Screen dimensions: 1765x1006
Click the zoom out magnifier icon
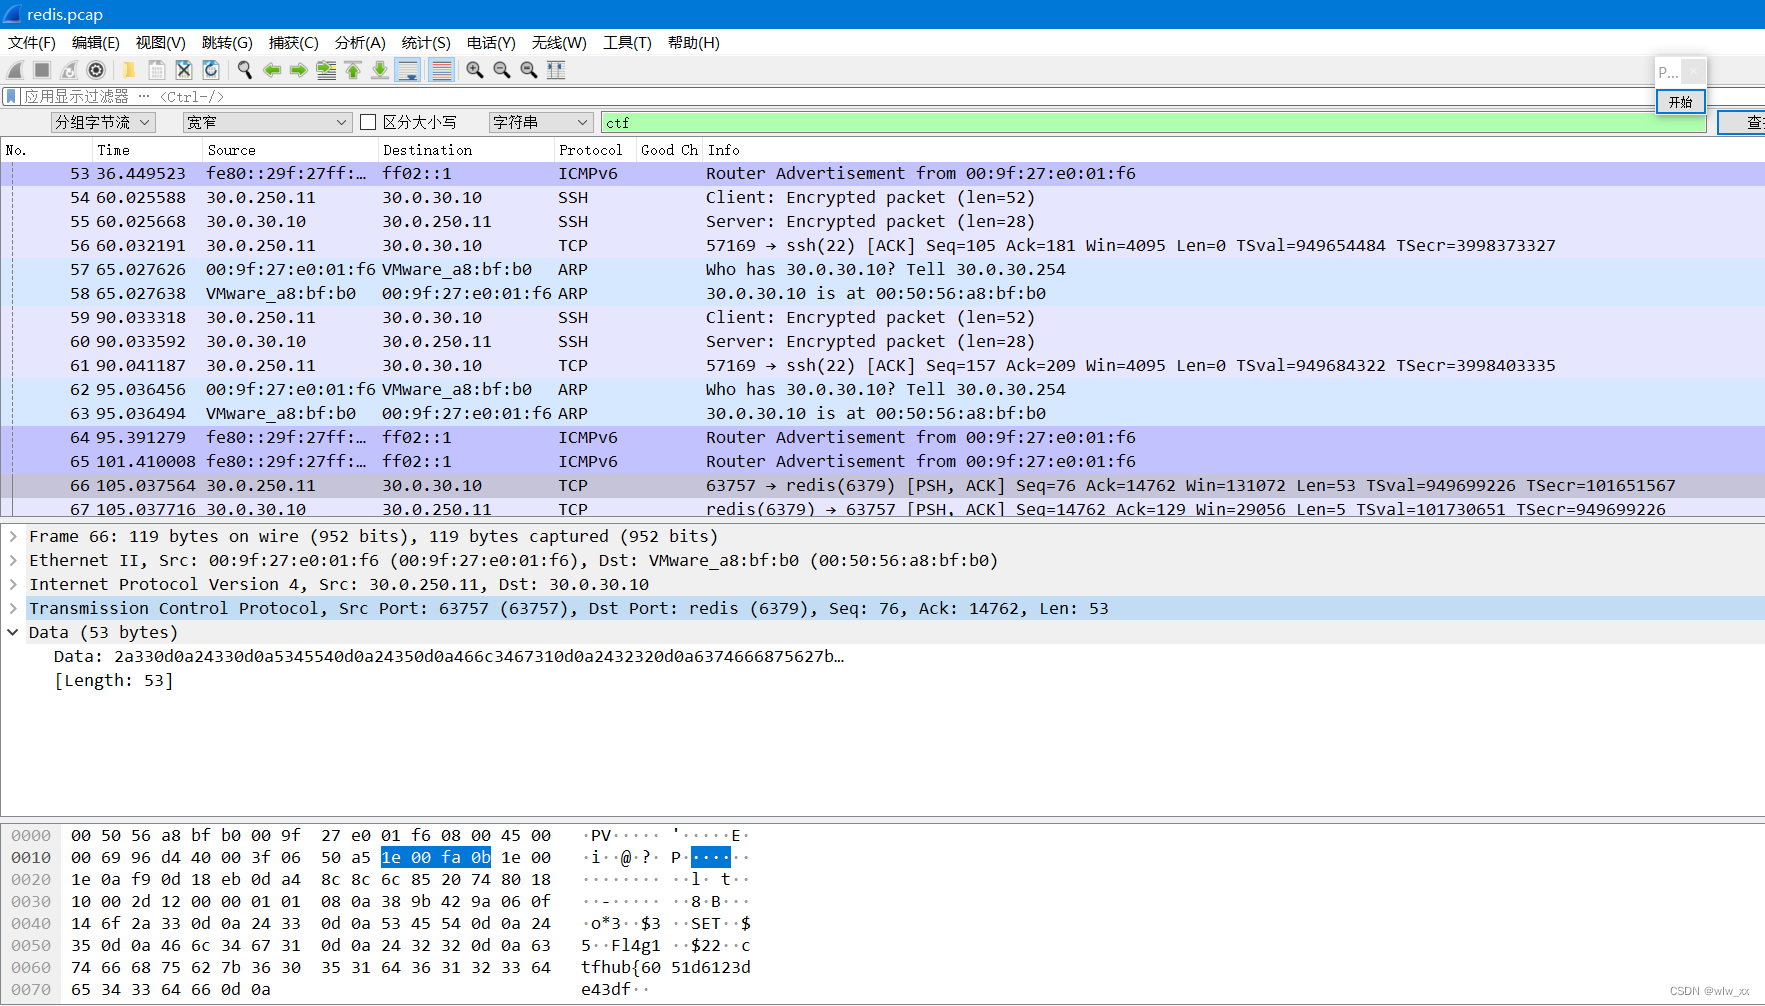[x=502, y=70]
